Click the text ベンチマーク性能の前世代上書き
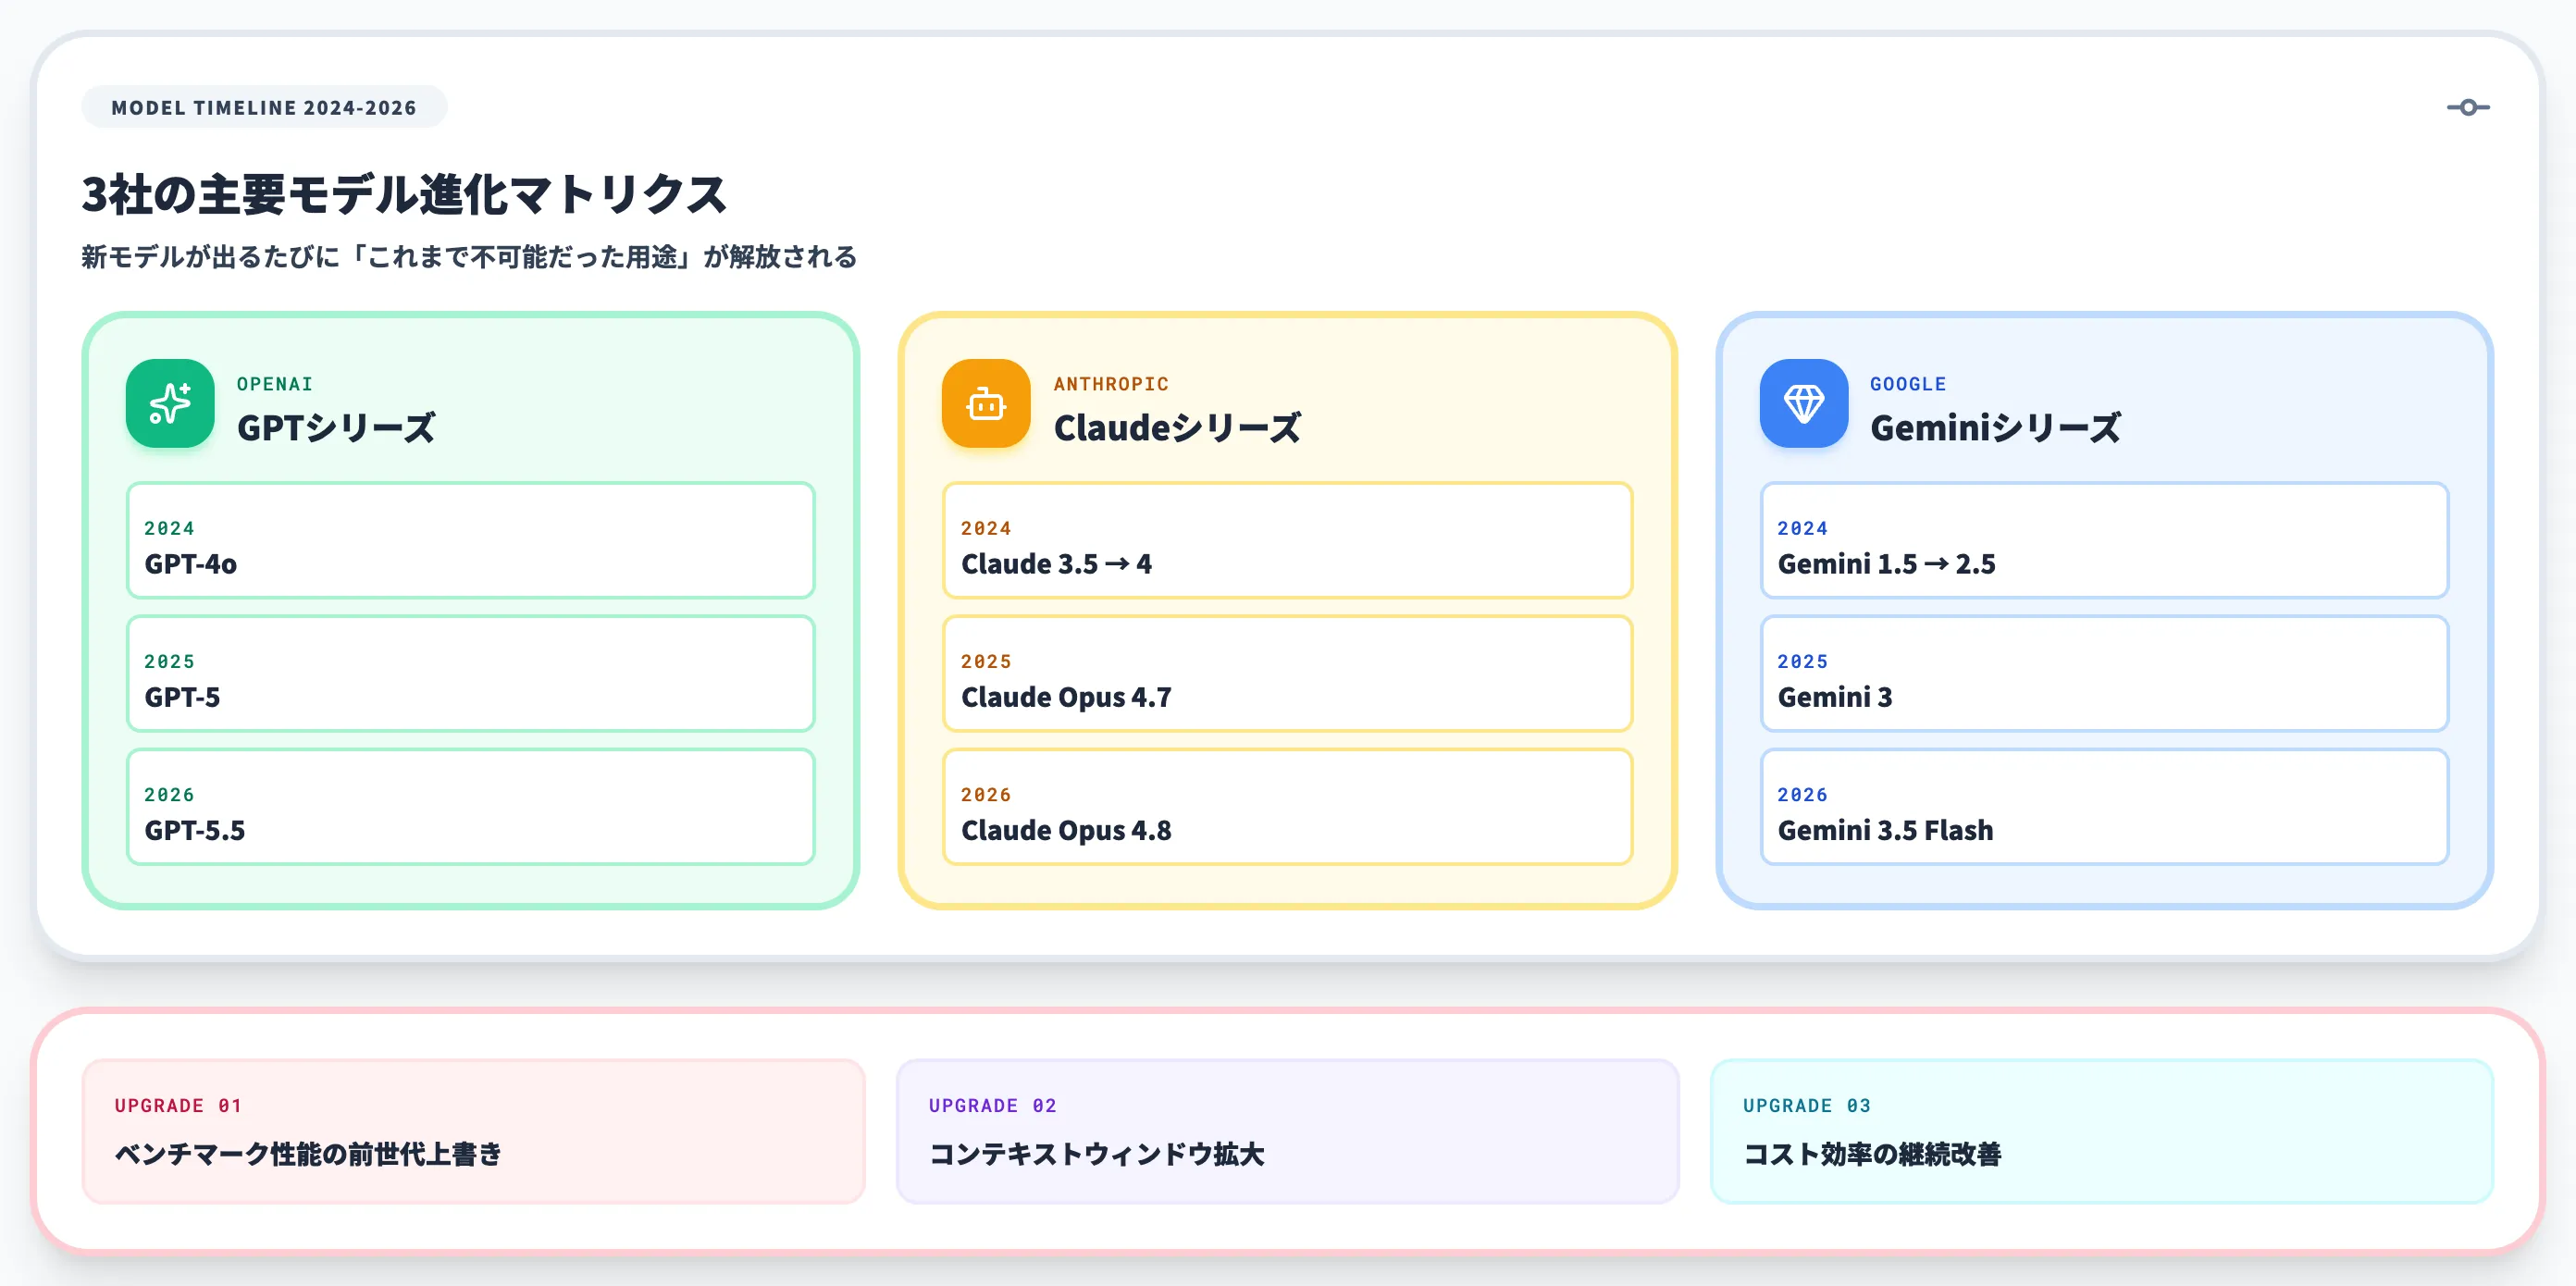 [308, 1154]
